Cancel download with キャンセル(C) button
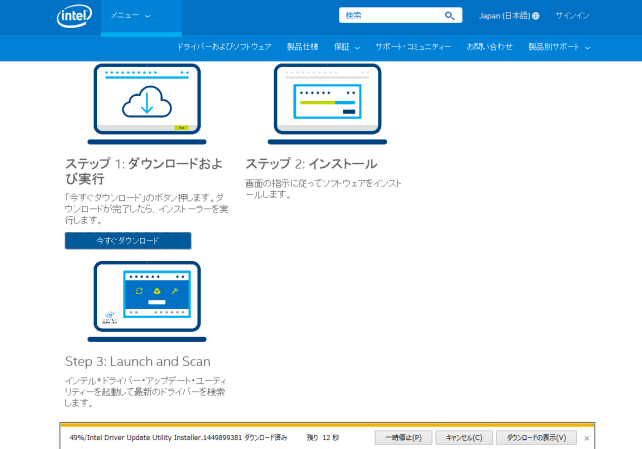 coord(464,438)
